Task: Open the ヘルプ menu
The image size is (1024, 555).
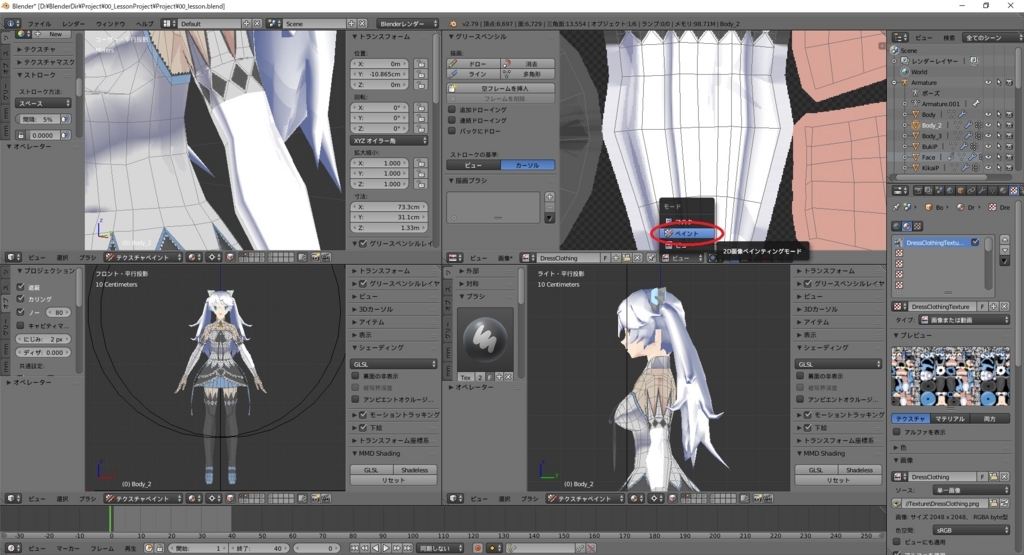Action: (x=144, y=24)
